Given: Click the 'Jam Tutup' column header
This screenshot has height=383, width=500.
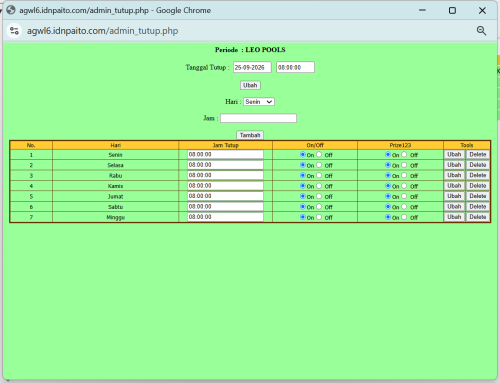Looking at the screenshot, I should pyautogui.click(x=225, y=145).
